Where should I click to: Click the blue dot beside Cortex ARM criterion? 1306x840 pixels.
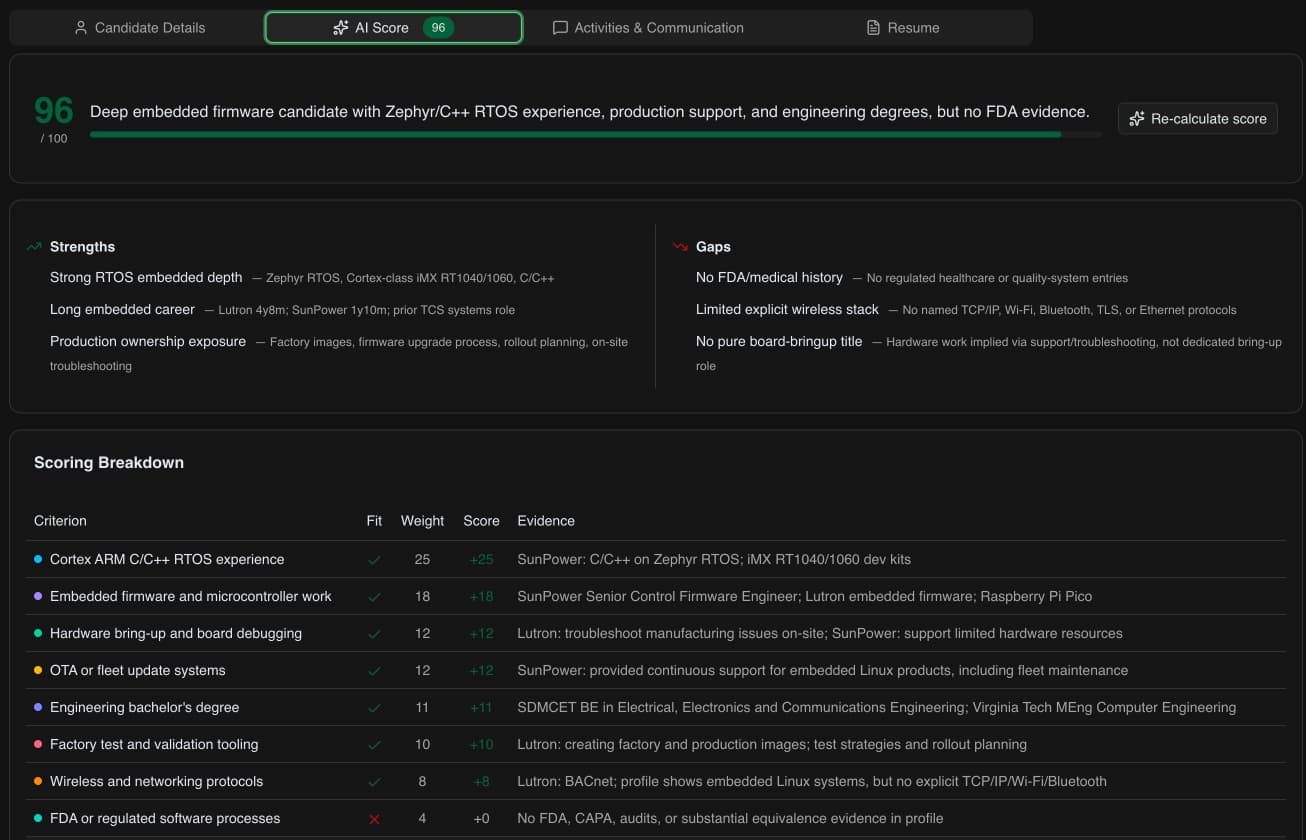click(x=38, y=559)
